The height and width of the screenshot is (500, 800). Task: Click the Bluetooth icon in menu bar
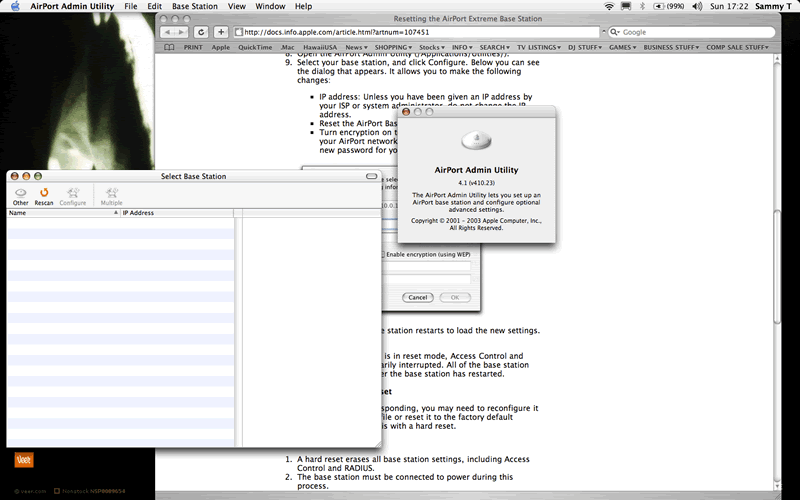642,6
